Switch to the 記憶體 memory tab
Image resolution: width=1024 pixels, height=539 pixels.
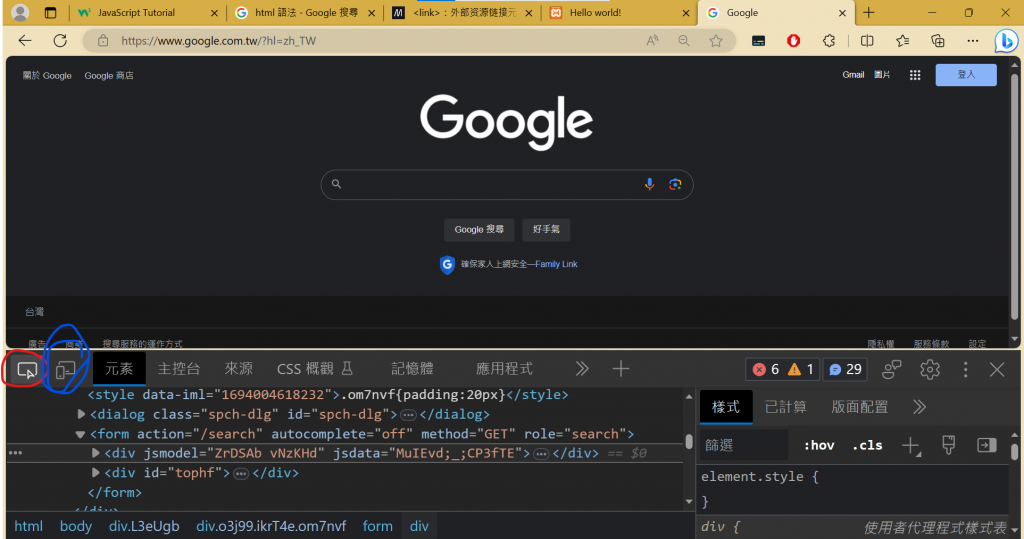pyautogui.click(x=412, y=369)
